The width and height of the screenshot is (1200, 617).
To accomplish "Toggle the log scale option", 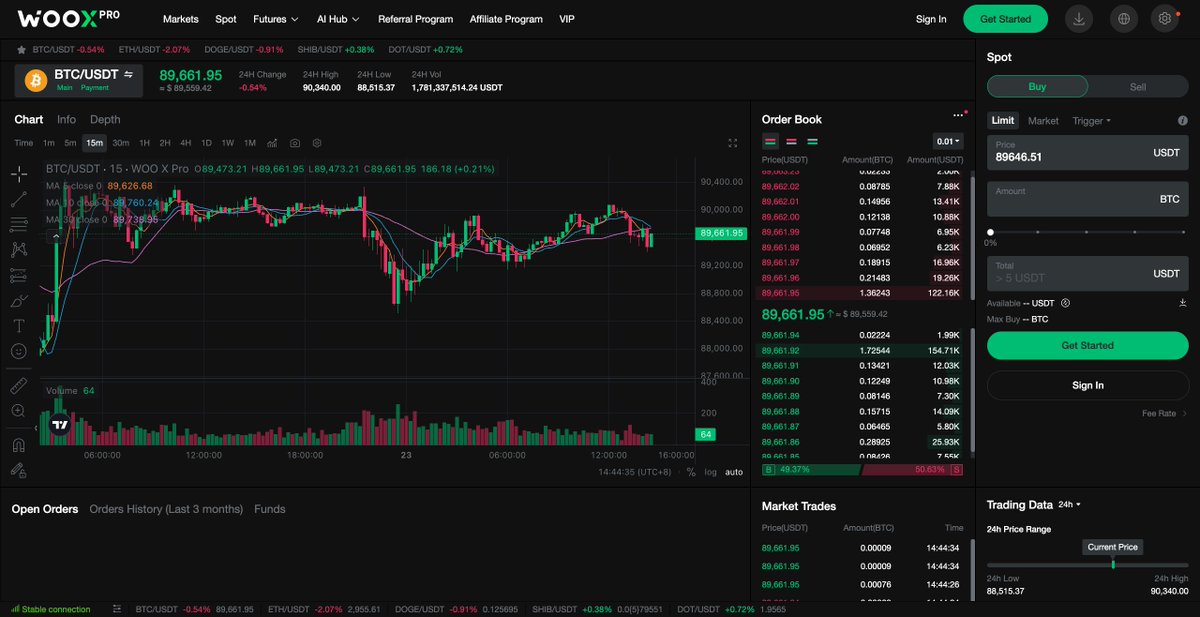I will click(x=710, y=472).
